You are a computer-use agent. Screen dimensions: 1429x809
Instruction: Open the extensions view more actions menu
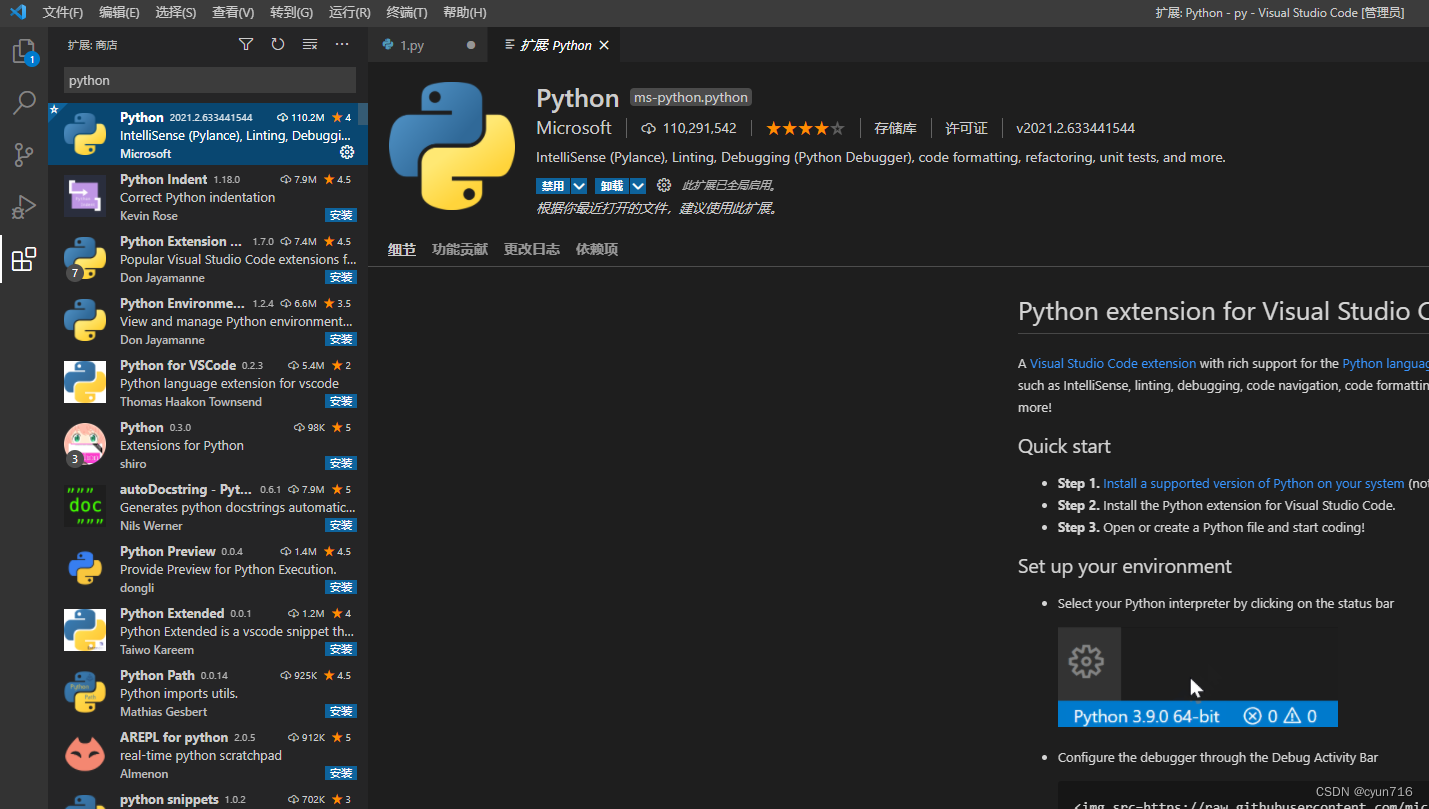tap(342, 44)
